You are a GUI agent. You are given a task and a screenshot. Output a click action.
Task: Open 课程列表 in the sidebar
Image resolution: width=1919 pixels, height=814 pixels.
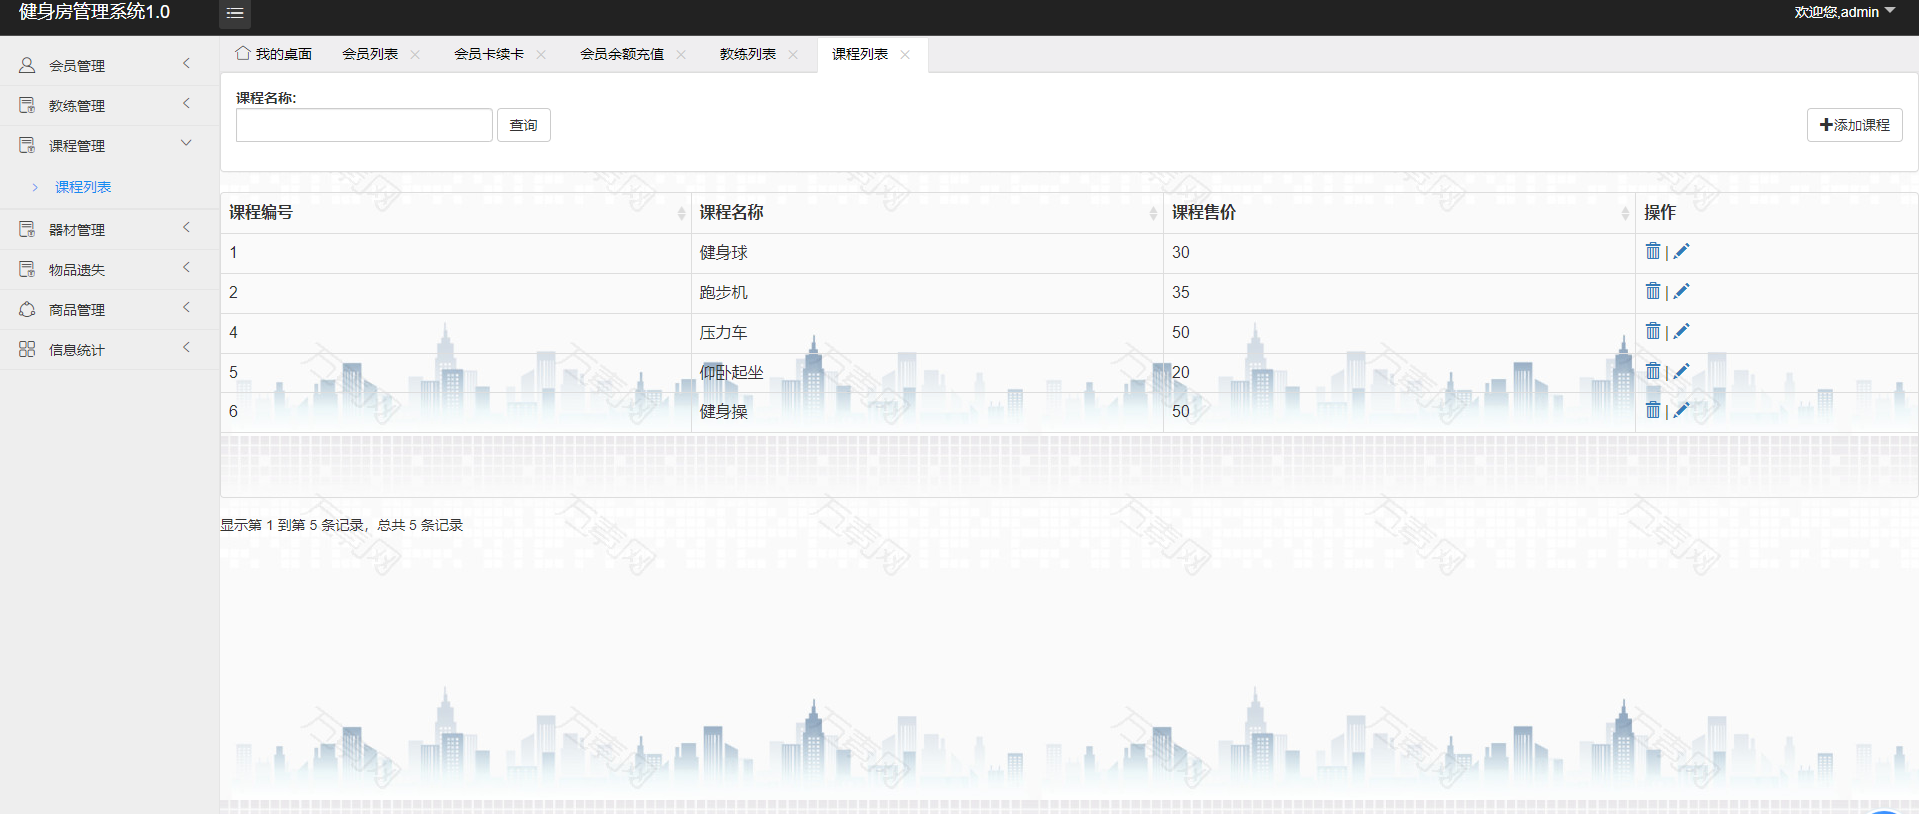[x=83, y=187]
